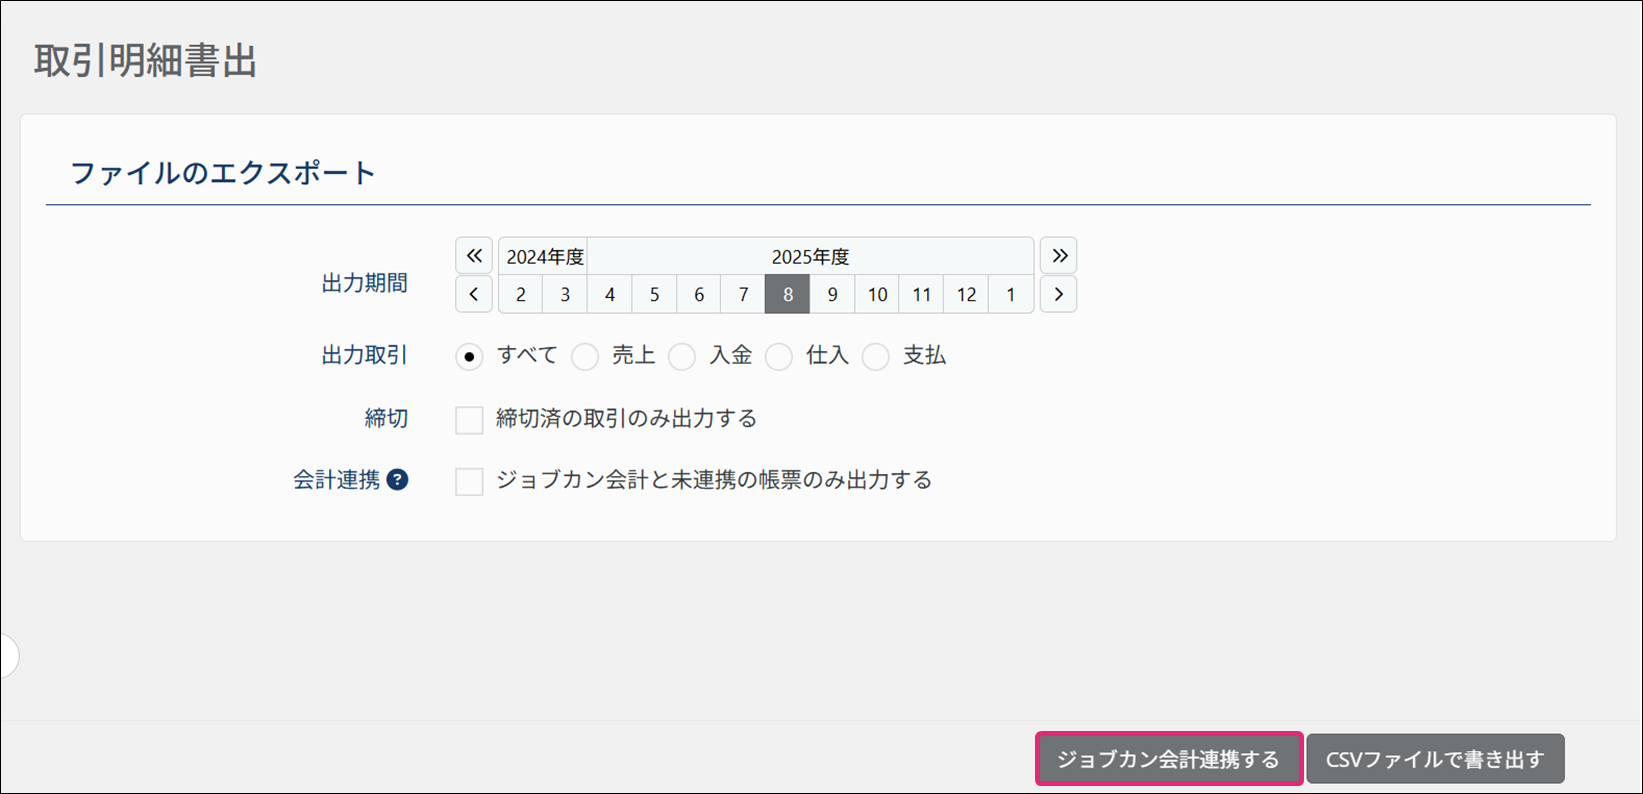Check ジョブカン会計と未連携の帳票のみ出力する
The image size is (1643, 794).
(x=469, y=481)
